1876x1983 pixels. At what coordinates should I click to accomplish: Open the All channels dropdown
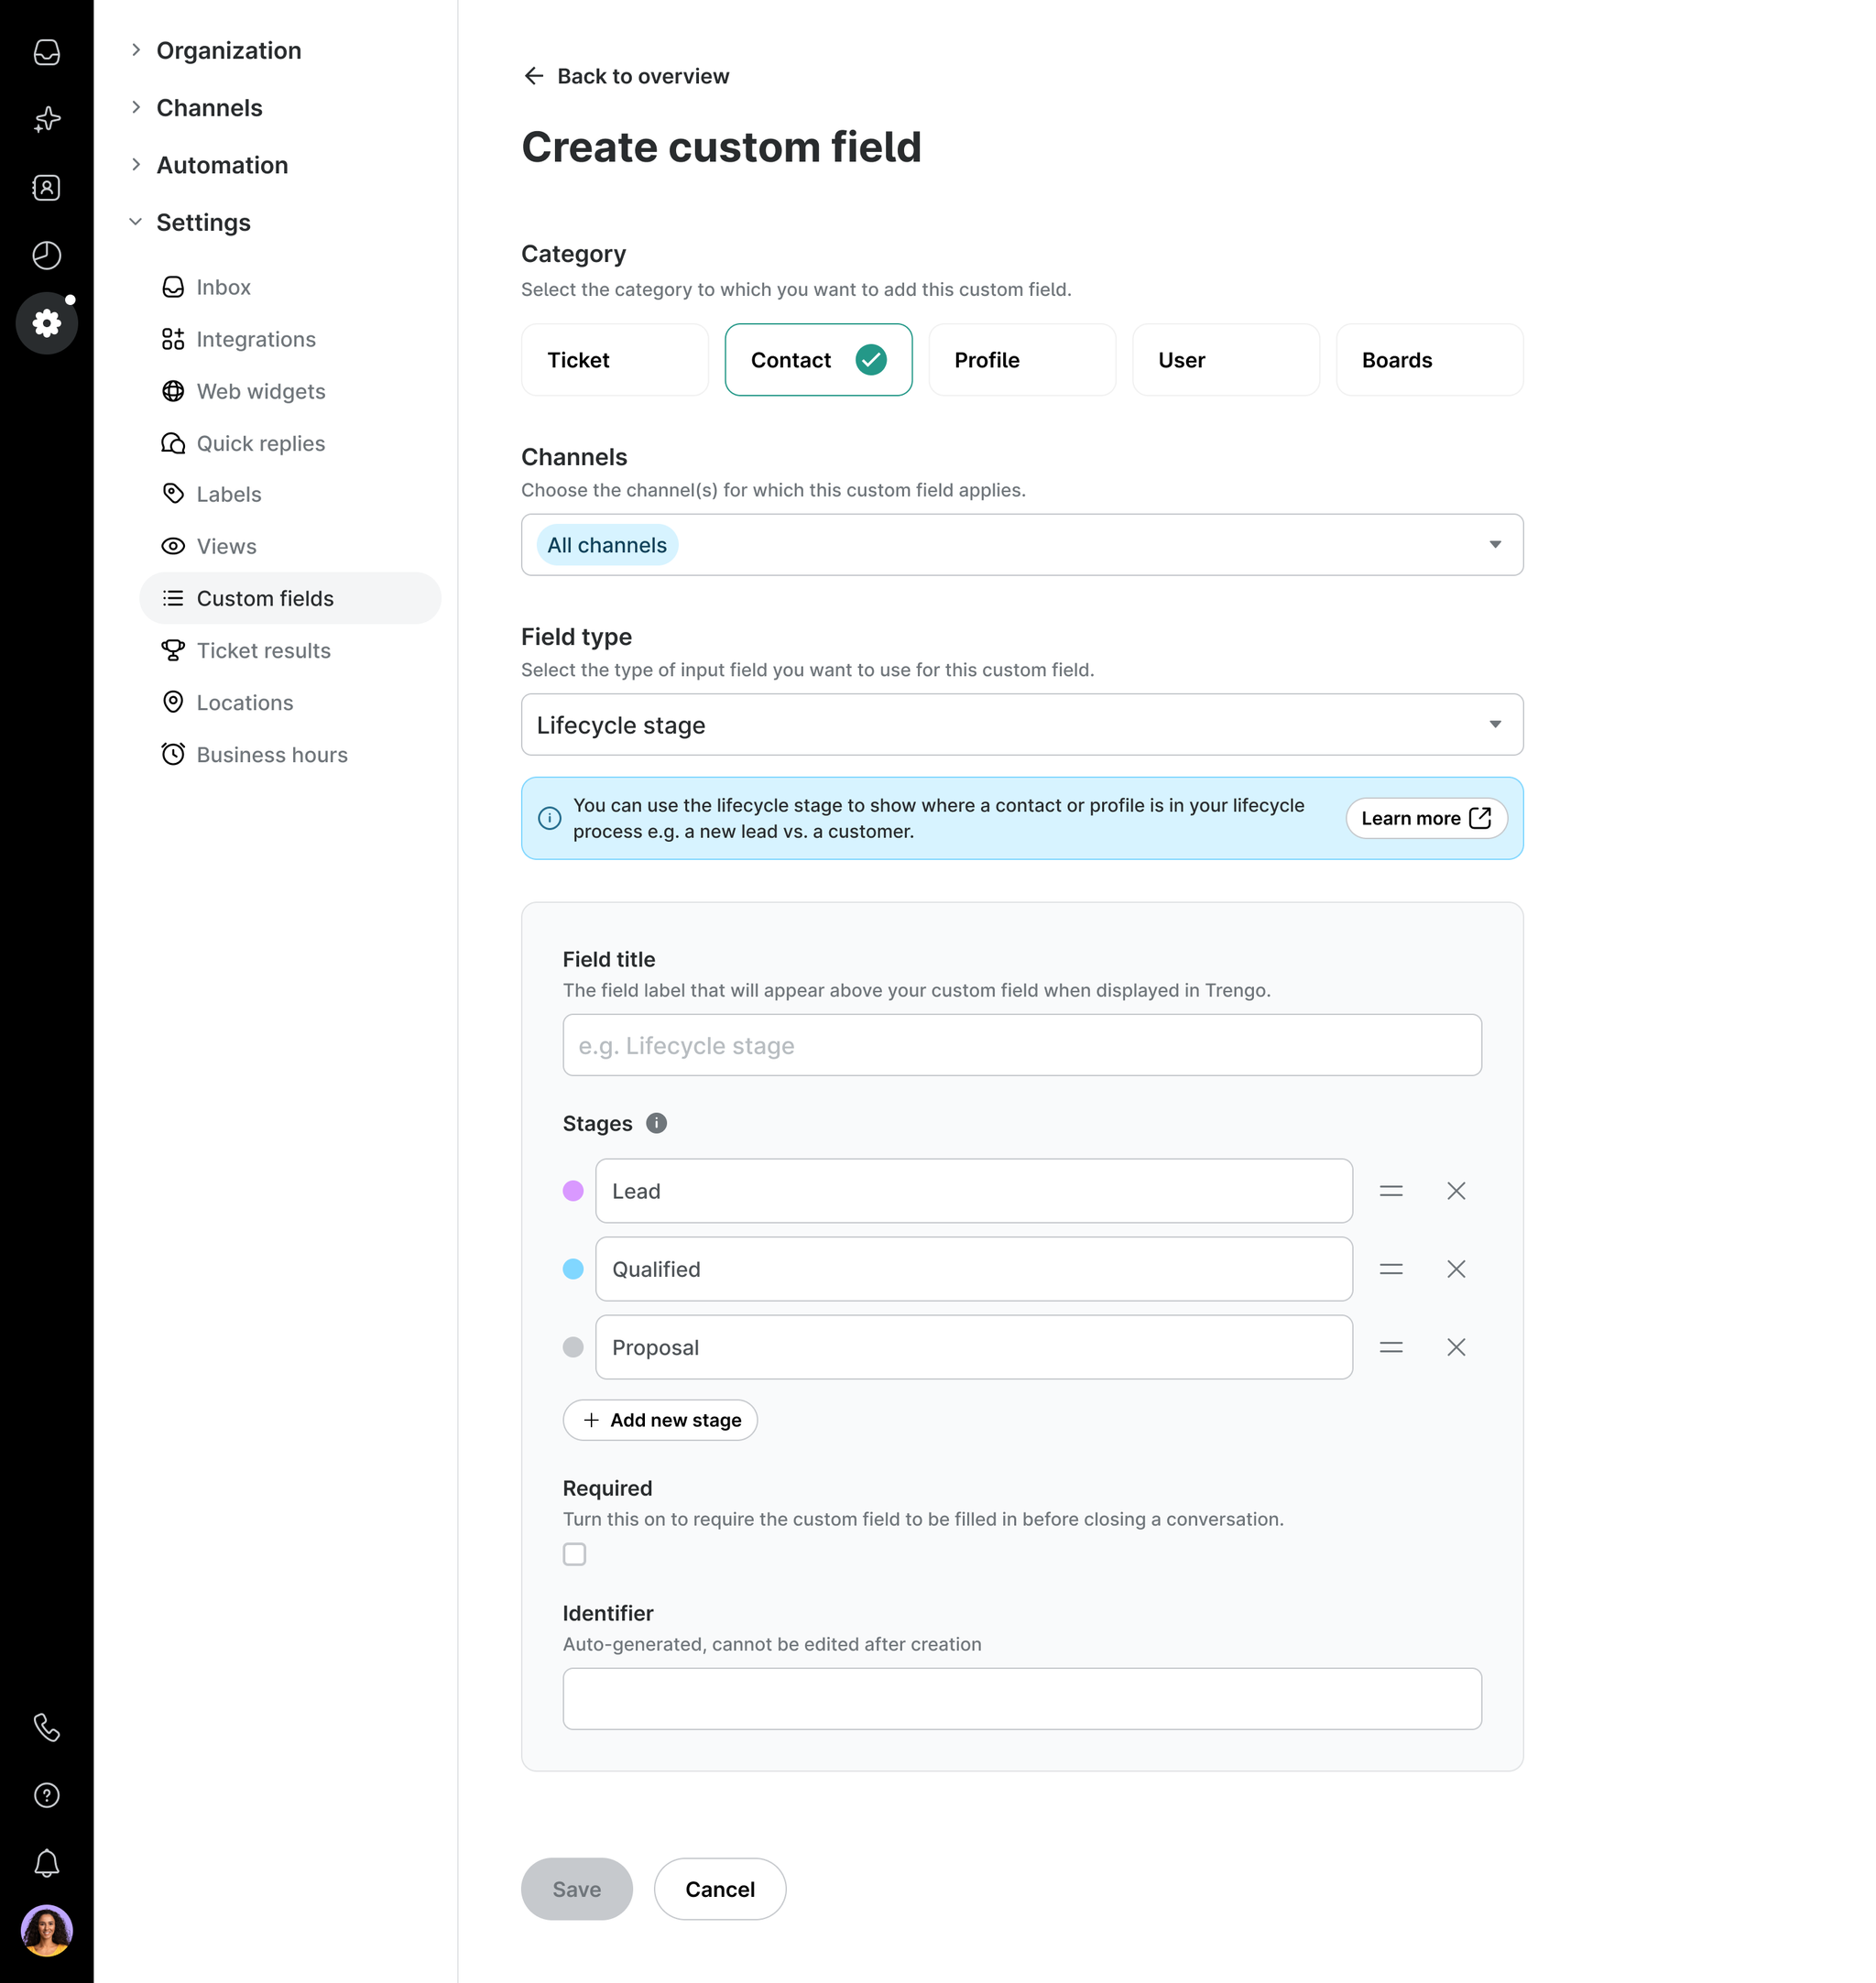[x=1021, y=545]
